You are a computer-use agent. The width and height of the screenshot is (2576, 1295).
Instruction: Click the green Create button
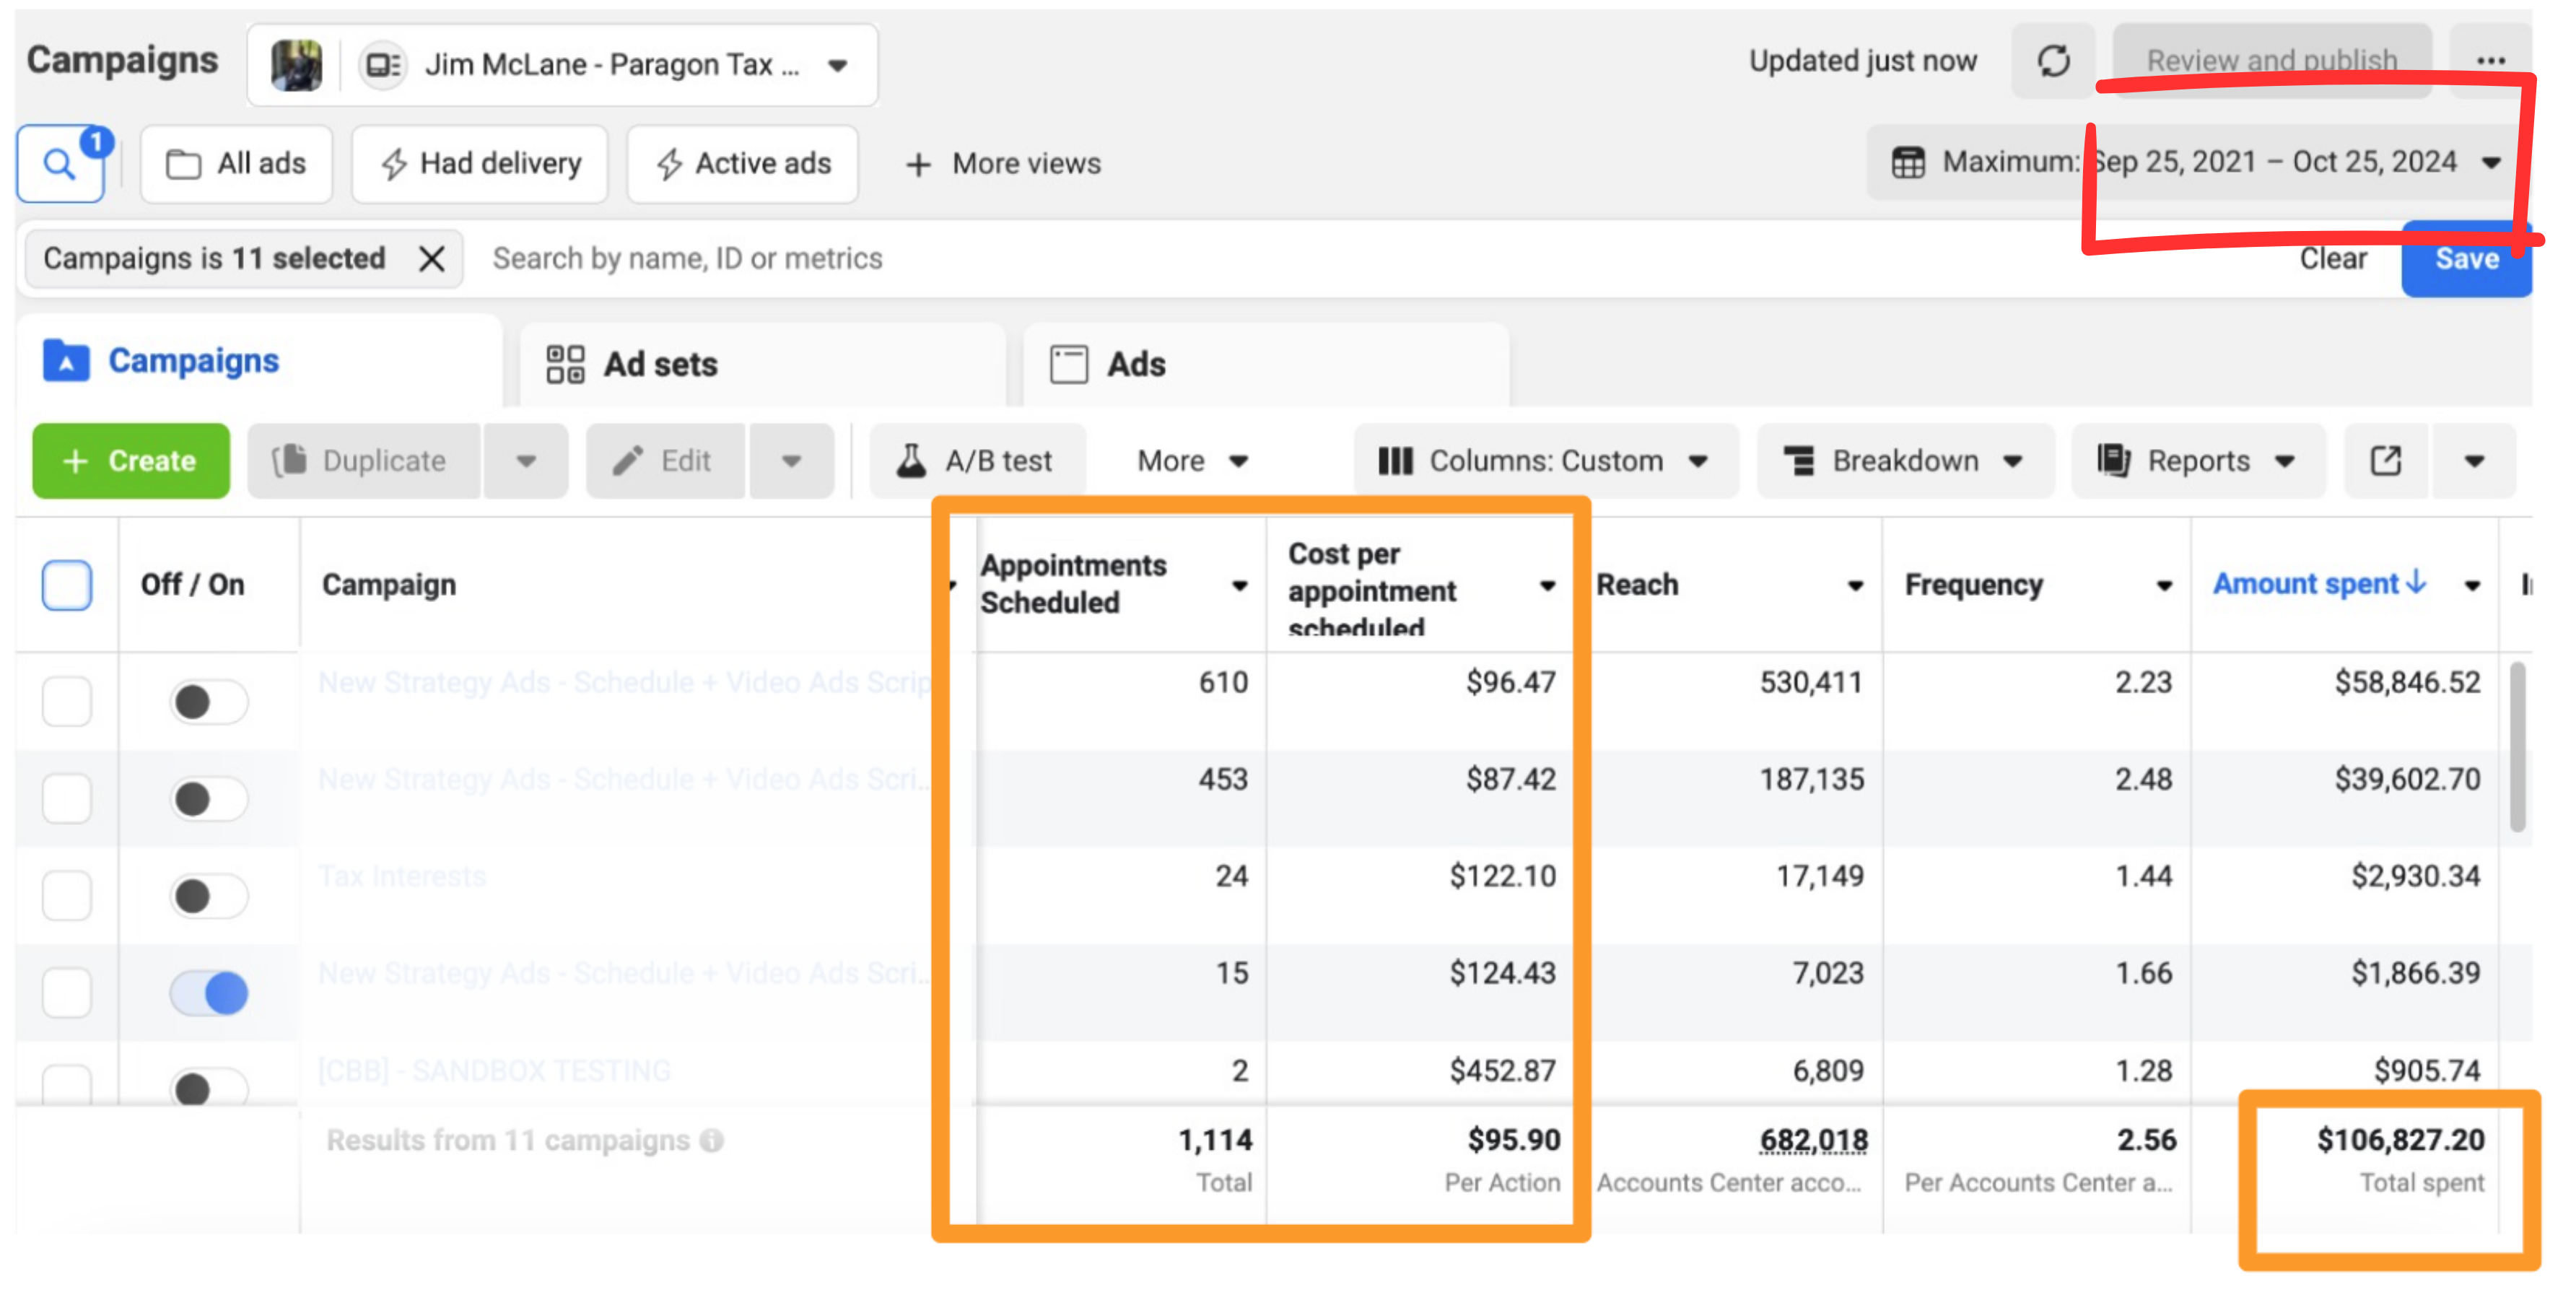[x=131, y=461]
